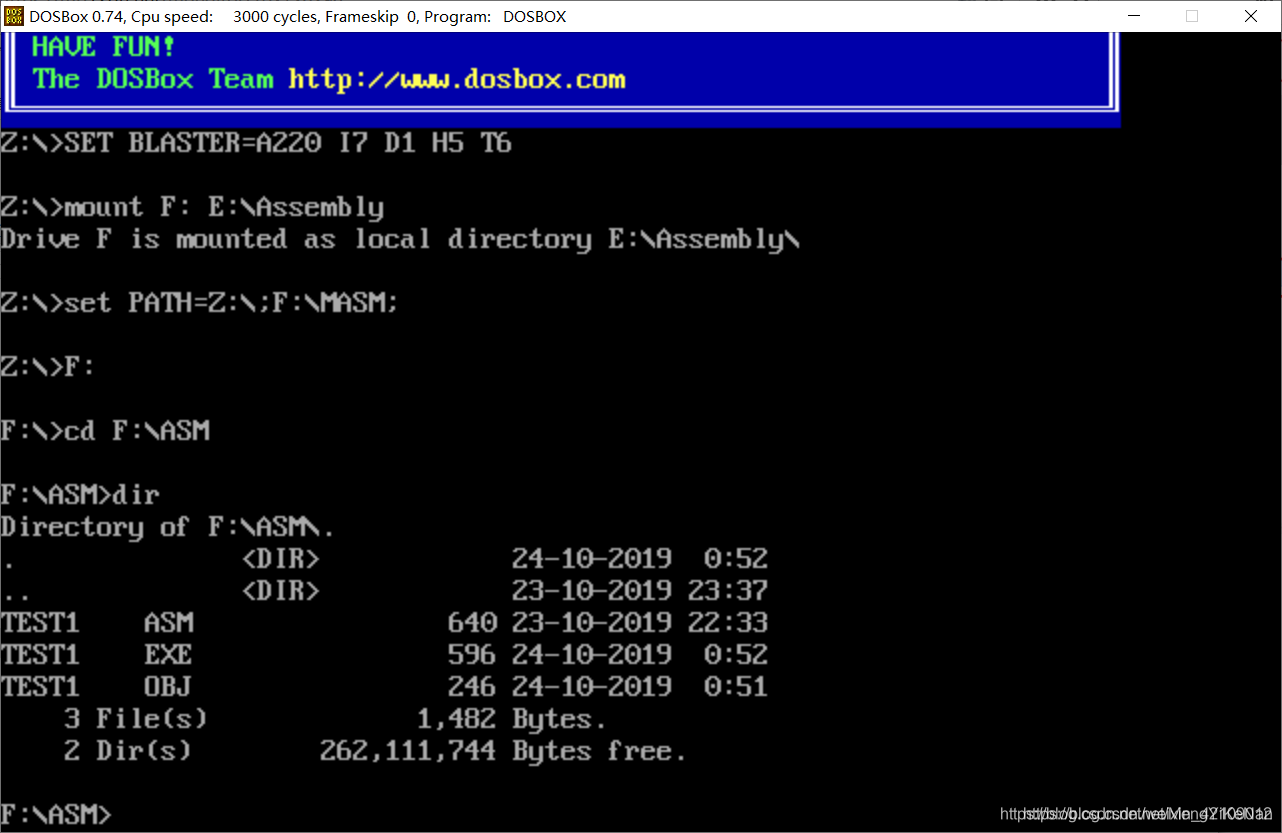Click the cd F:\ASM command line
Image resolution: width=1282 pixels, height=833 pixels.
tap(105, 431)
